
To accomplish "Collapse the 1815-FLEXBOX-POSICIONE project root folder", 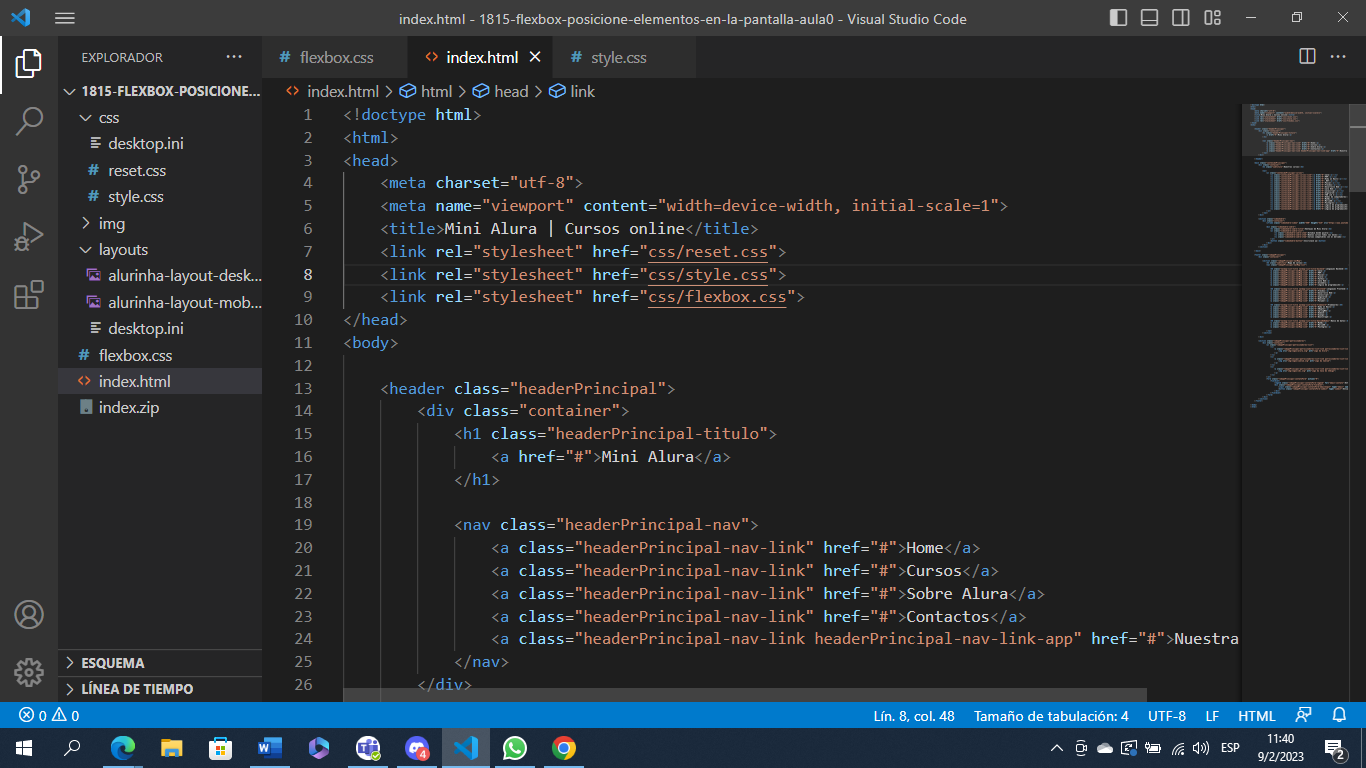I will (x=160, y=91).
